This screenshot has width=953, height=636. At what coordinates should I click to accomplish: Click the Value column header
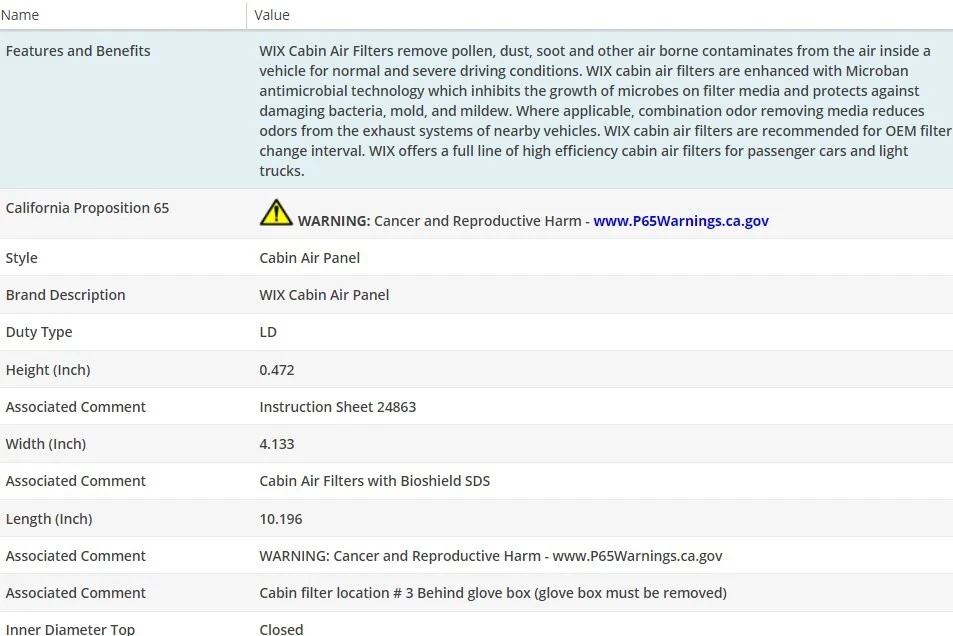pos(272,15)
